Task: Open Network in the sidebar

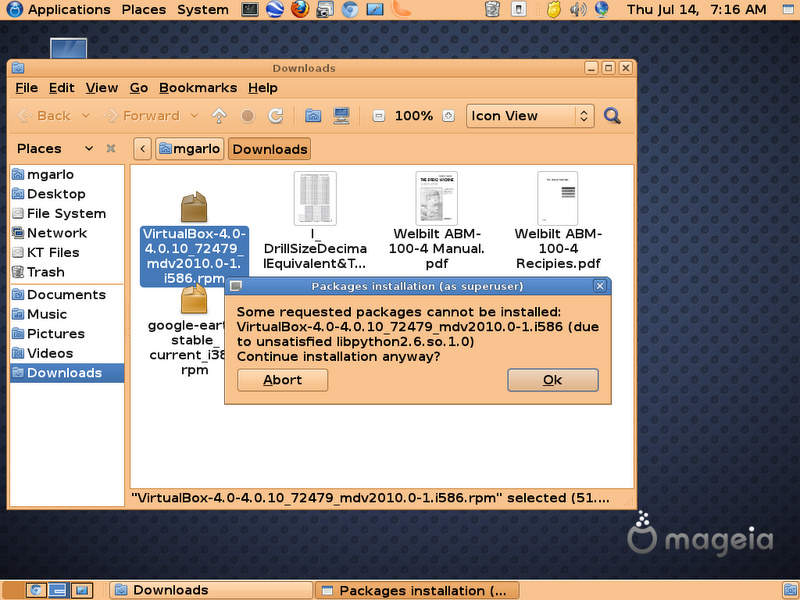Action: [66, 233]
